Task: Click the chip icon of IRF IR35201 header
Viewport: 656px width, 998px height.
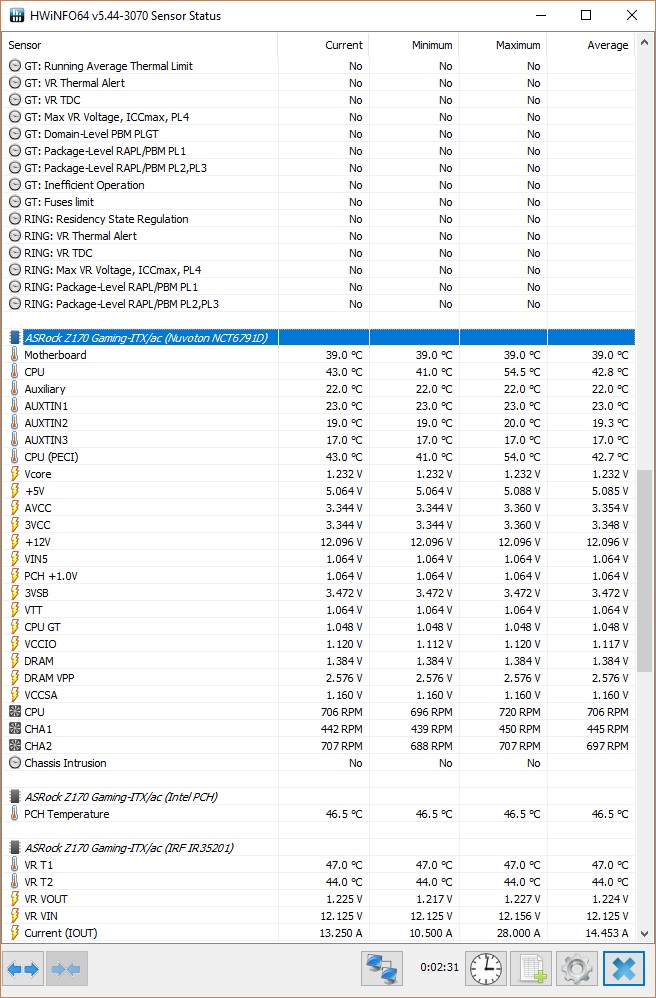Action: (15, 847)
